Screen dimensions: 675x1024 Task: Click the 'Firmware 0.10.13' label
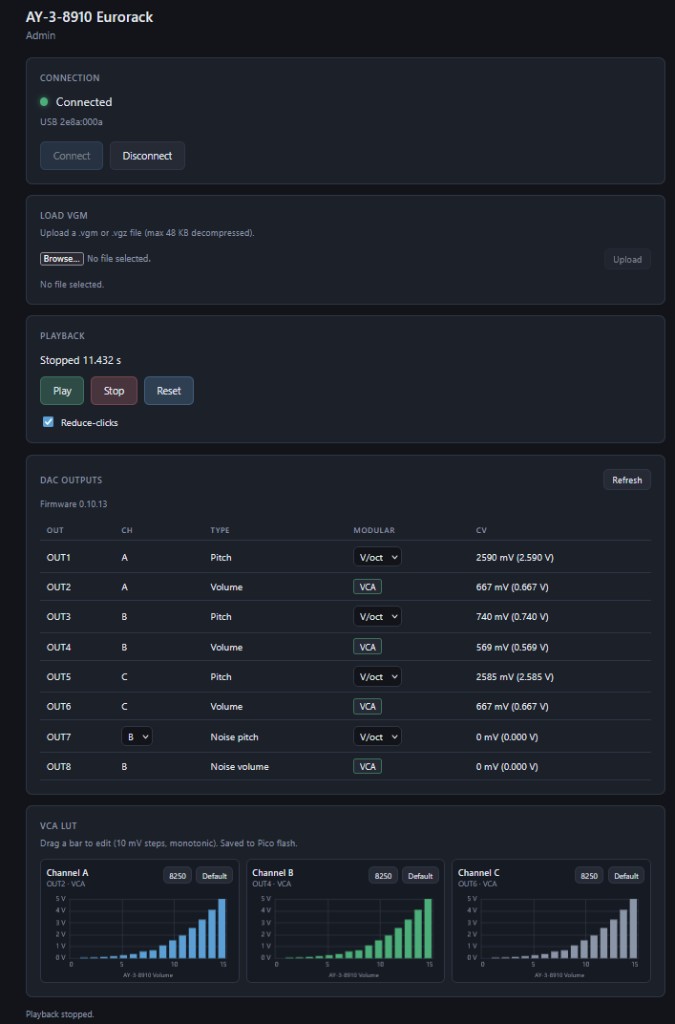(74, 504)
